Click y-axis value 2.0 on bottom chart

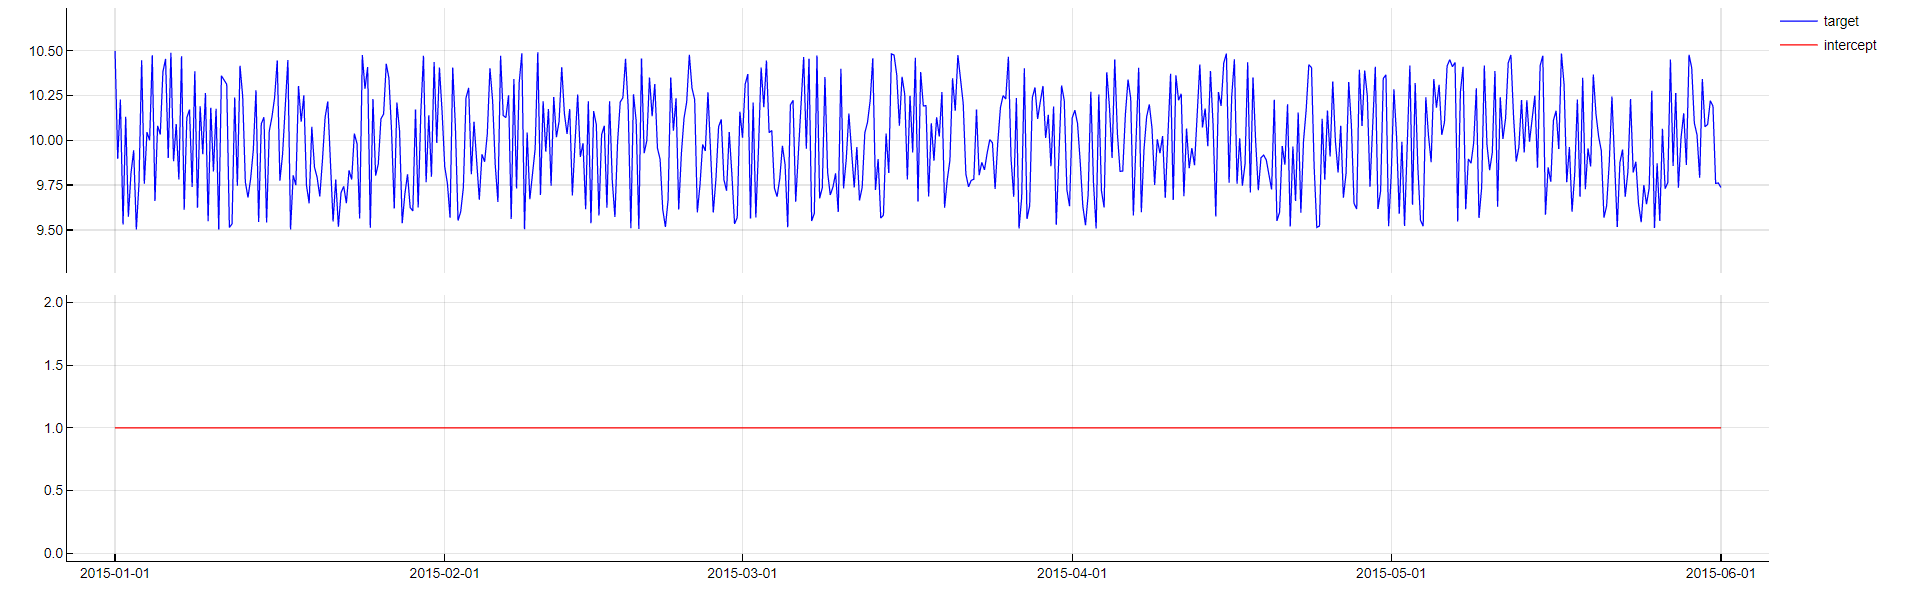point(54,302)
